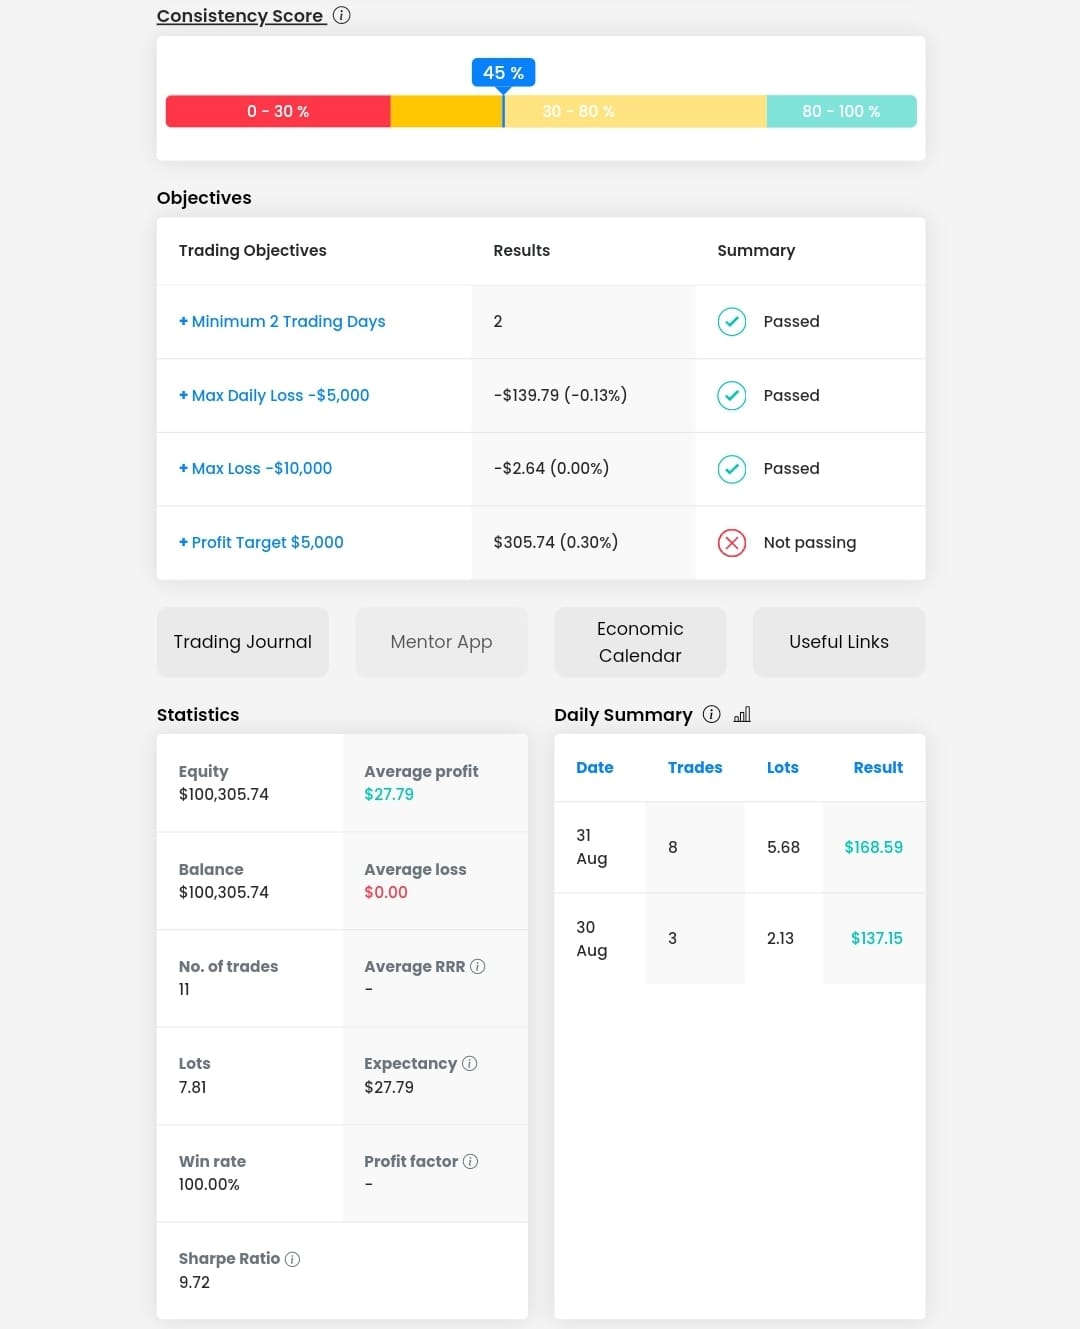Open the Economic Calendar button
The width and height of the screenshot is (1080, 1329).
click(640, 642)
